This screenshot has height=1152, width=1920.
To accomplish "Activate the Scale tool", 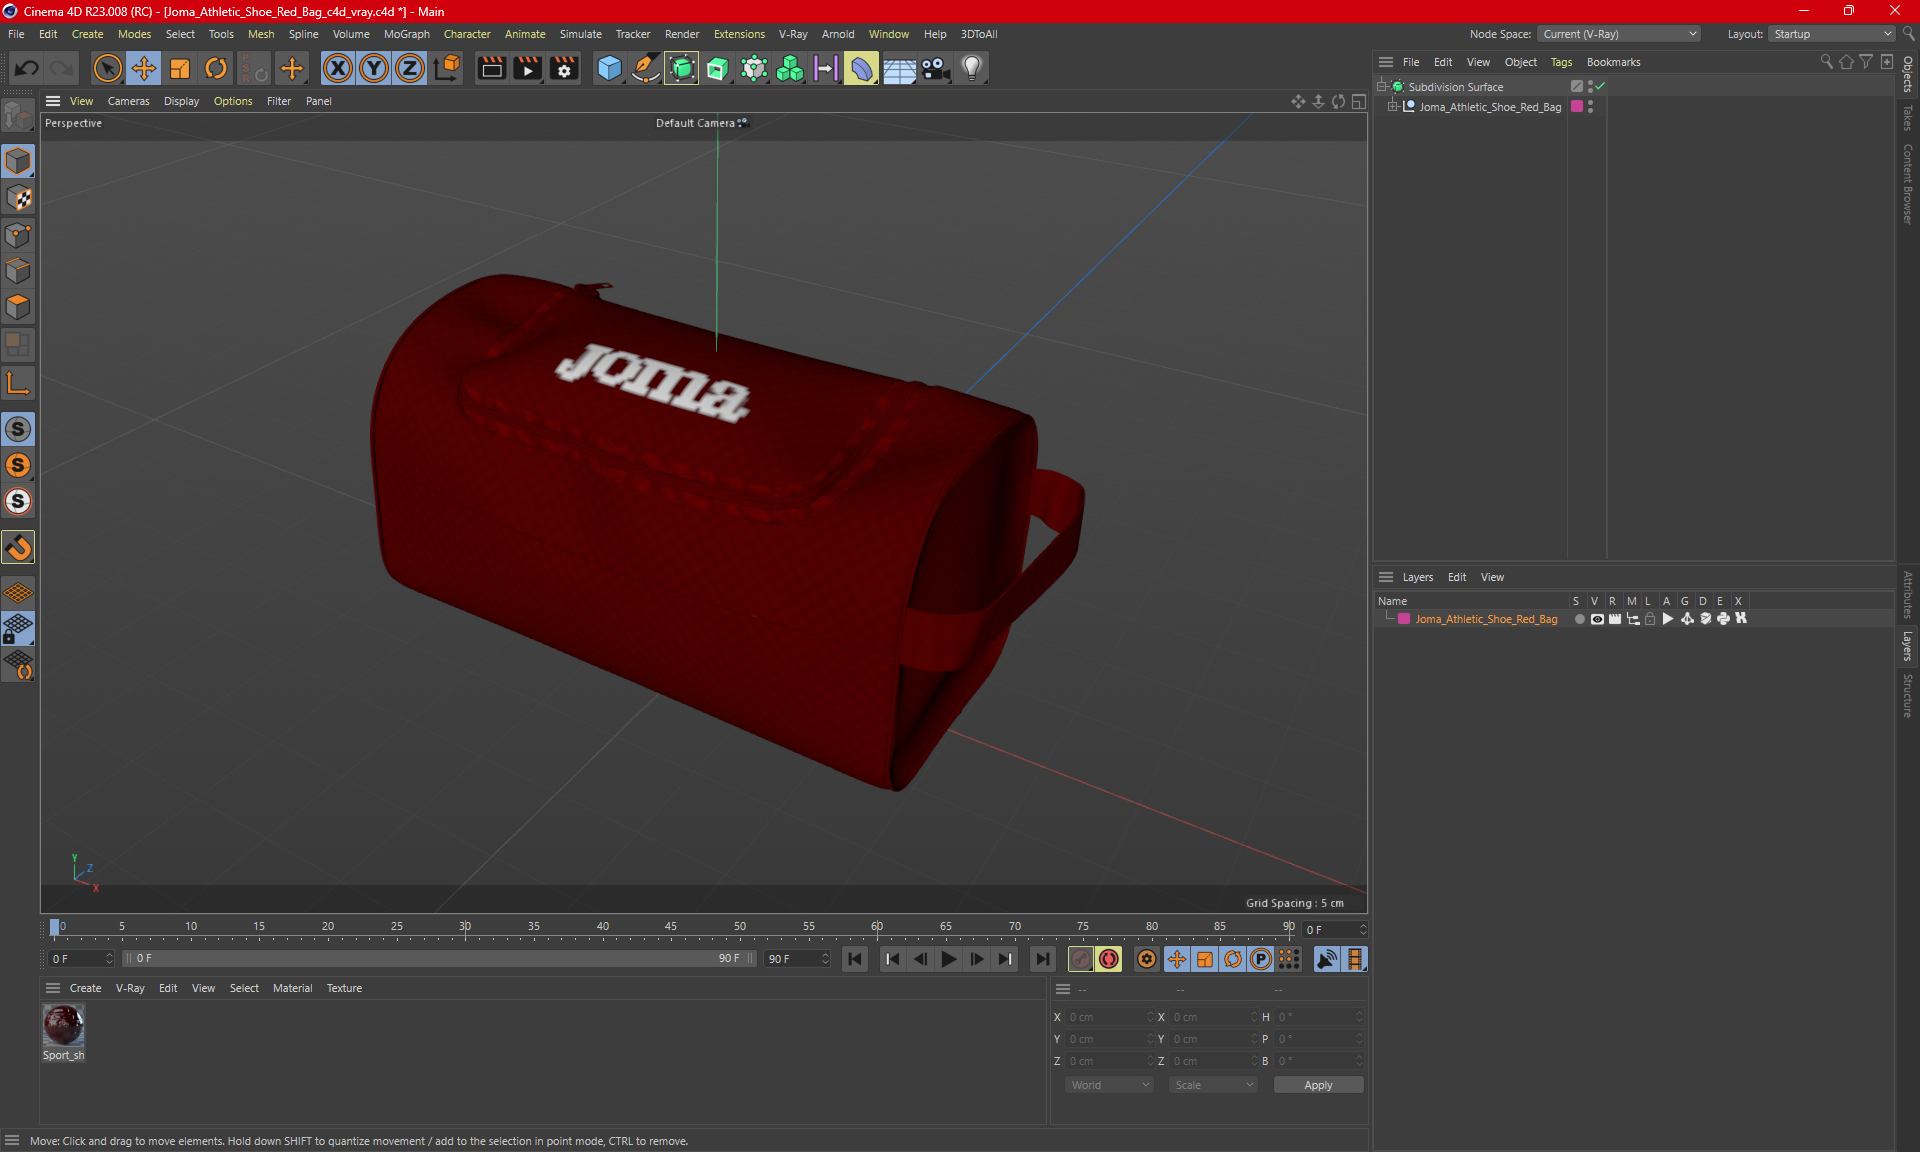I will tap(180, 68).
